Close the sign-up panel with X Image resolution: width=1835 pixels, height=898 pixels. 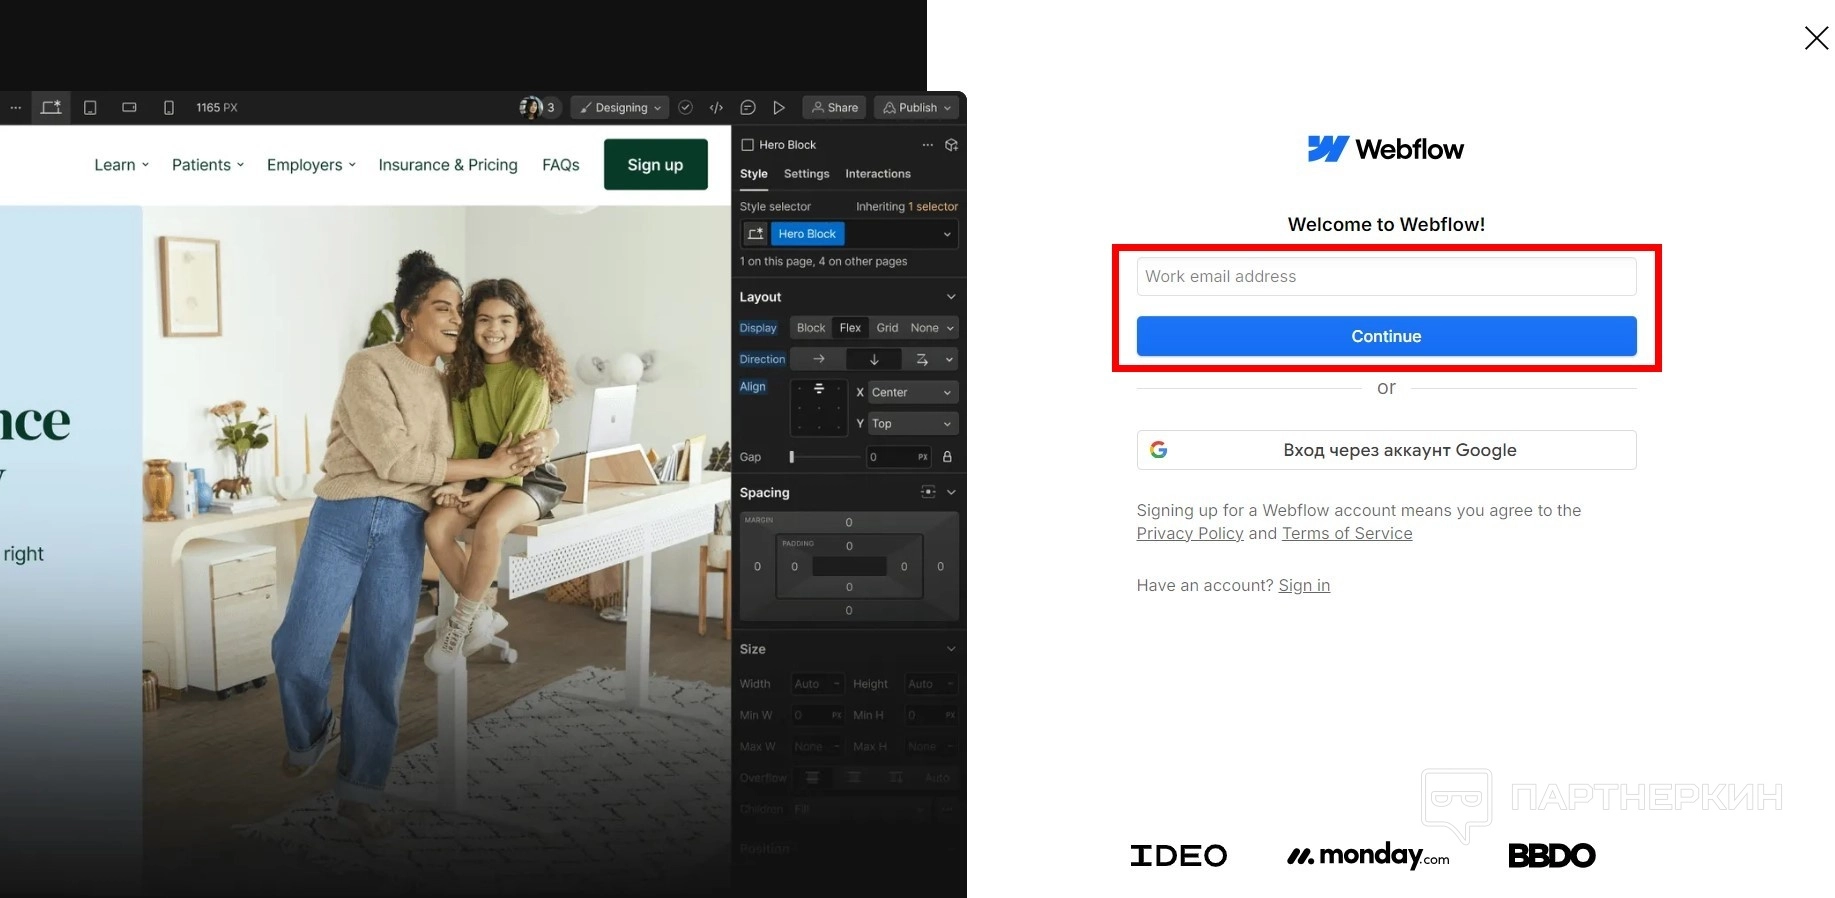[1816, 38]
